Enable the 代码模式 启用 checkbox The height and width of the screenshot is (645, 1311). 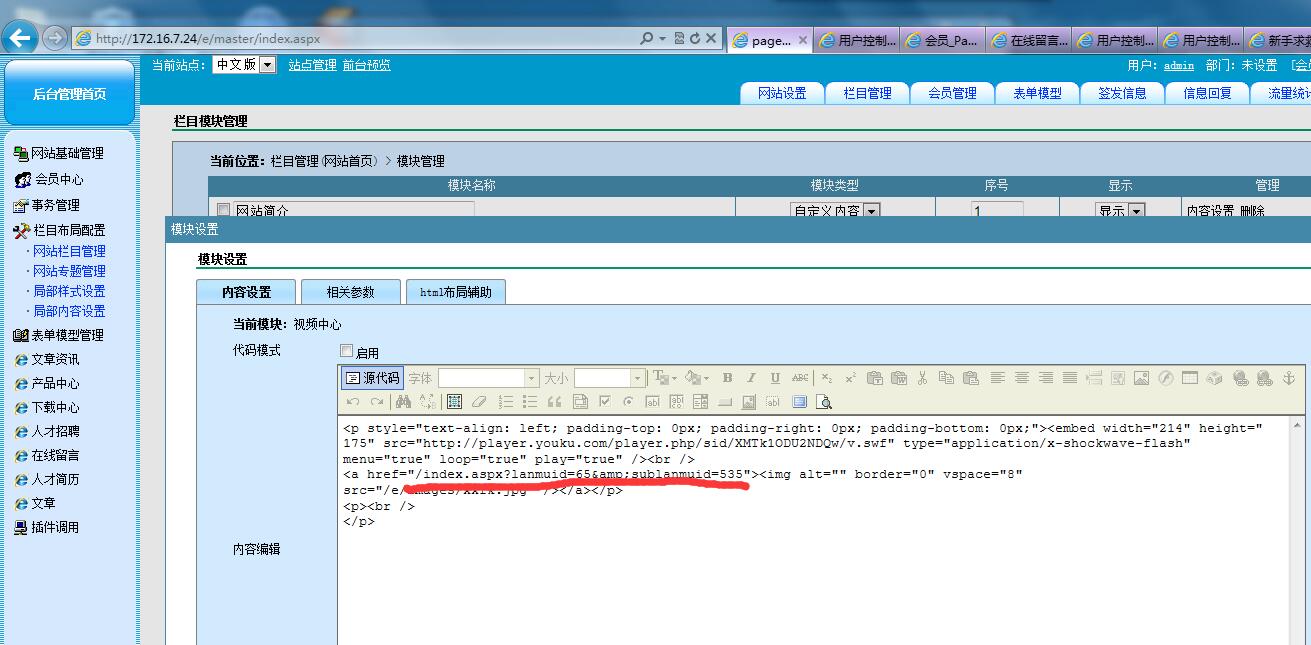tap(347, 351)
